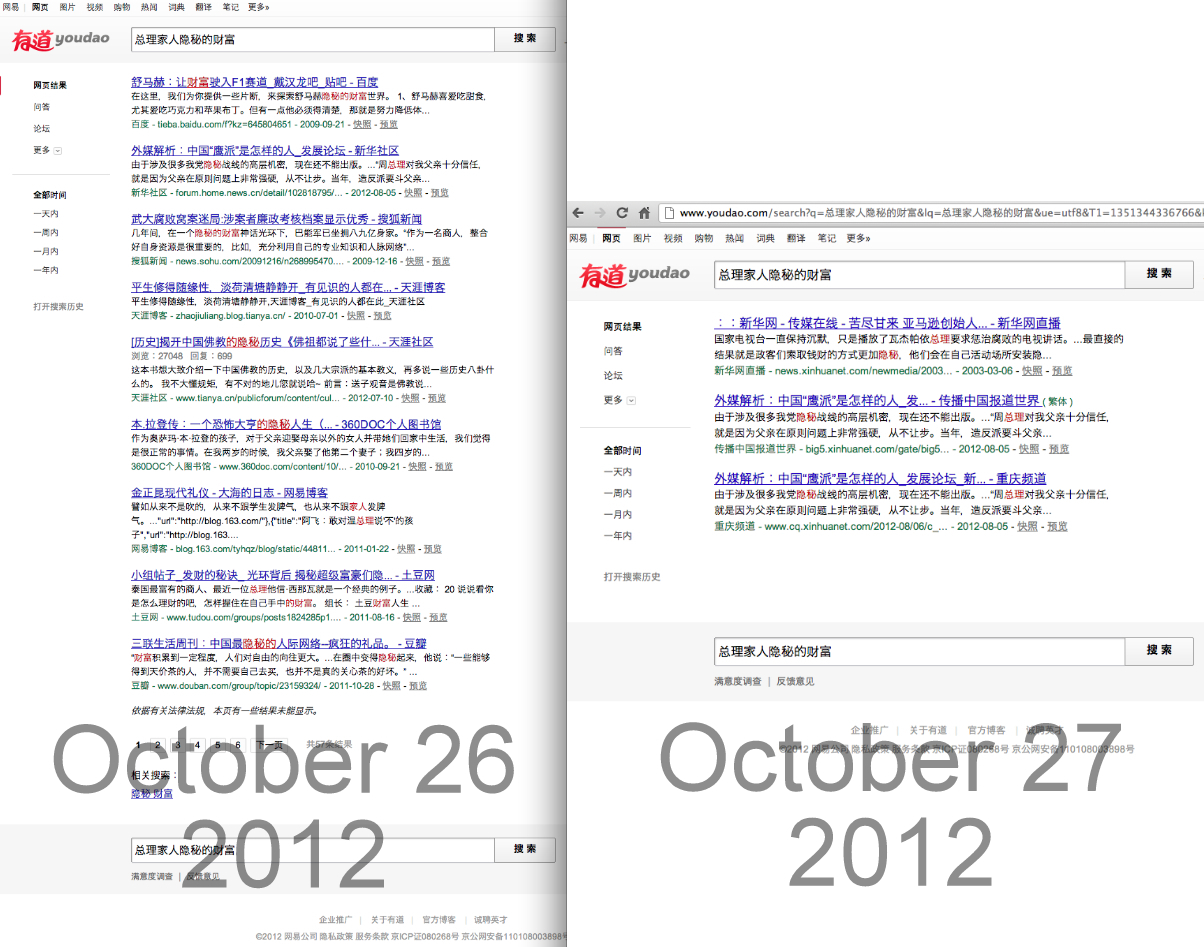1204x947 pixels.
Task: Open the 小组帖子 发财的秘诀 土豆网 result
Action: (x=283, y=576)
